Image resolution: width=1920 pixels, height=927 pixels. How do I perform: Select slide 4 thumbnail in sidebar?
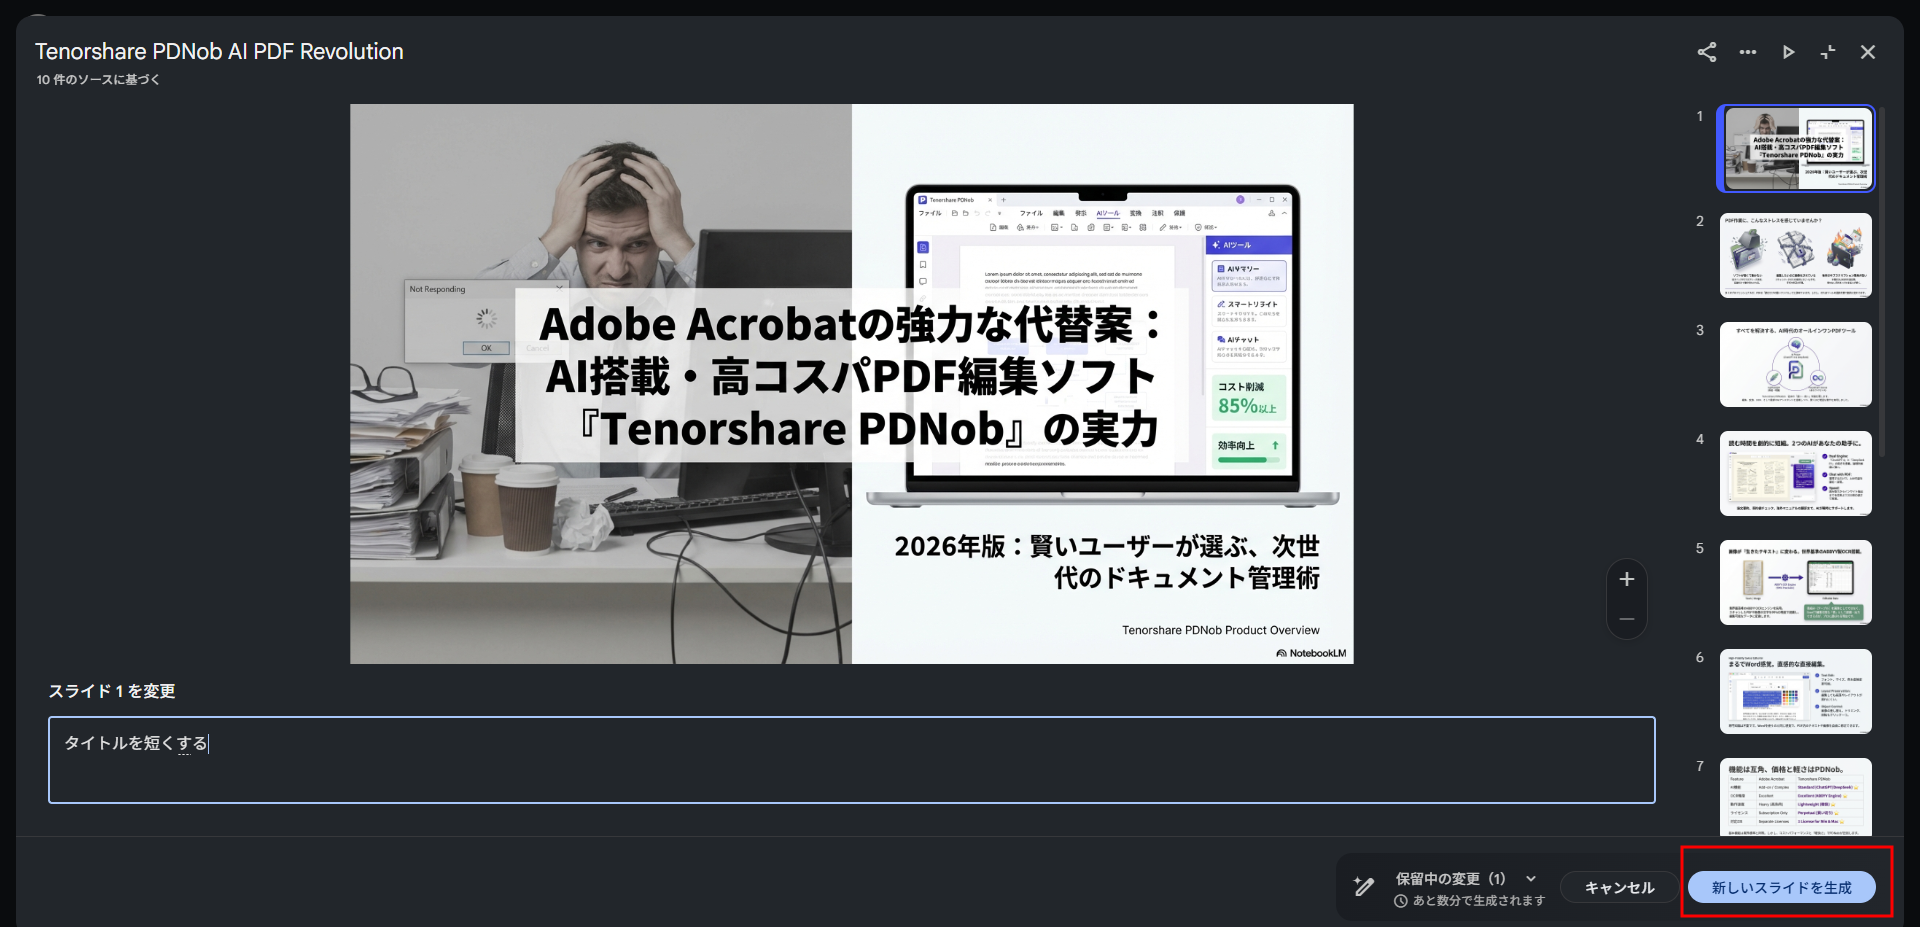(1795, 474)
